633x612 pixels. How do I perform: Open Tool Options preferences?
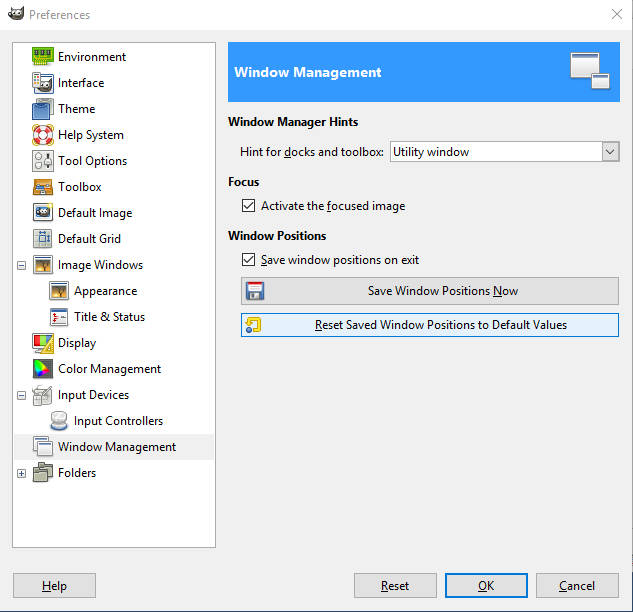pyautogui.click(x=92, y=161)
